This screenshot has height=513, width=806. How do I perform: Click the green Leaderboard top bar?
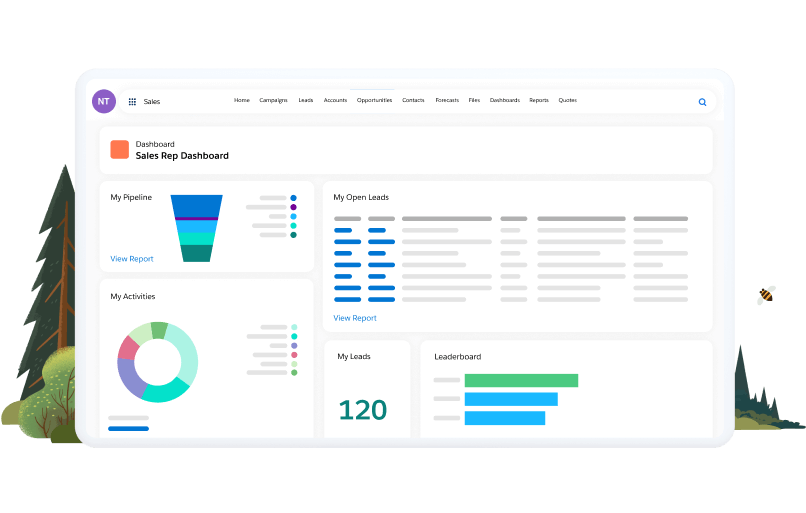pos(521,380)
